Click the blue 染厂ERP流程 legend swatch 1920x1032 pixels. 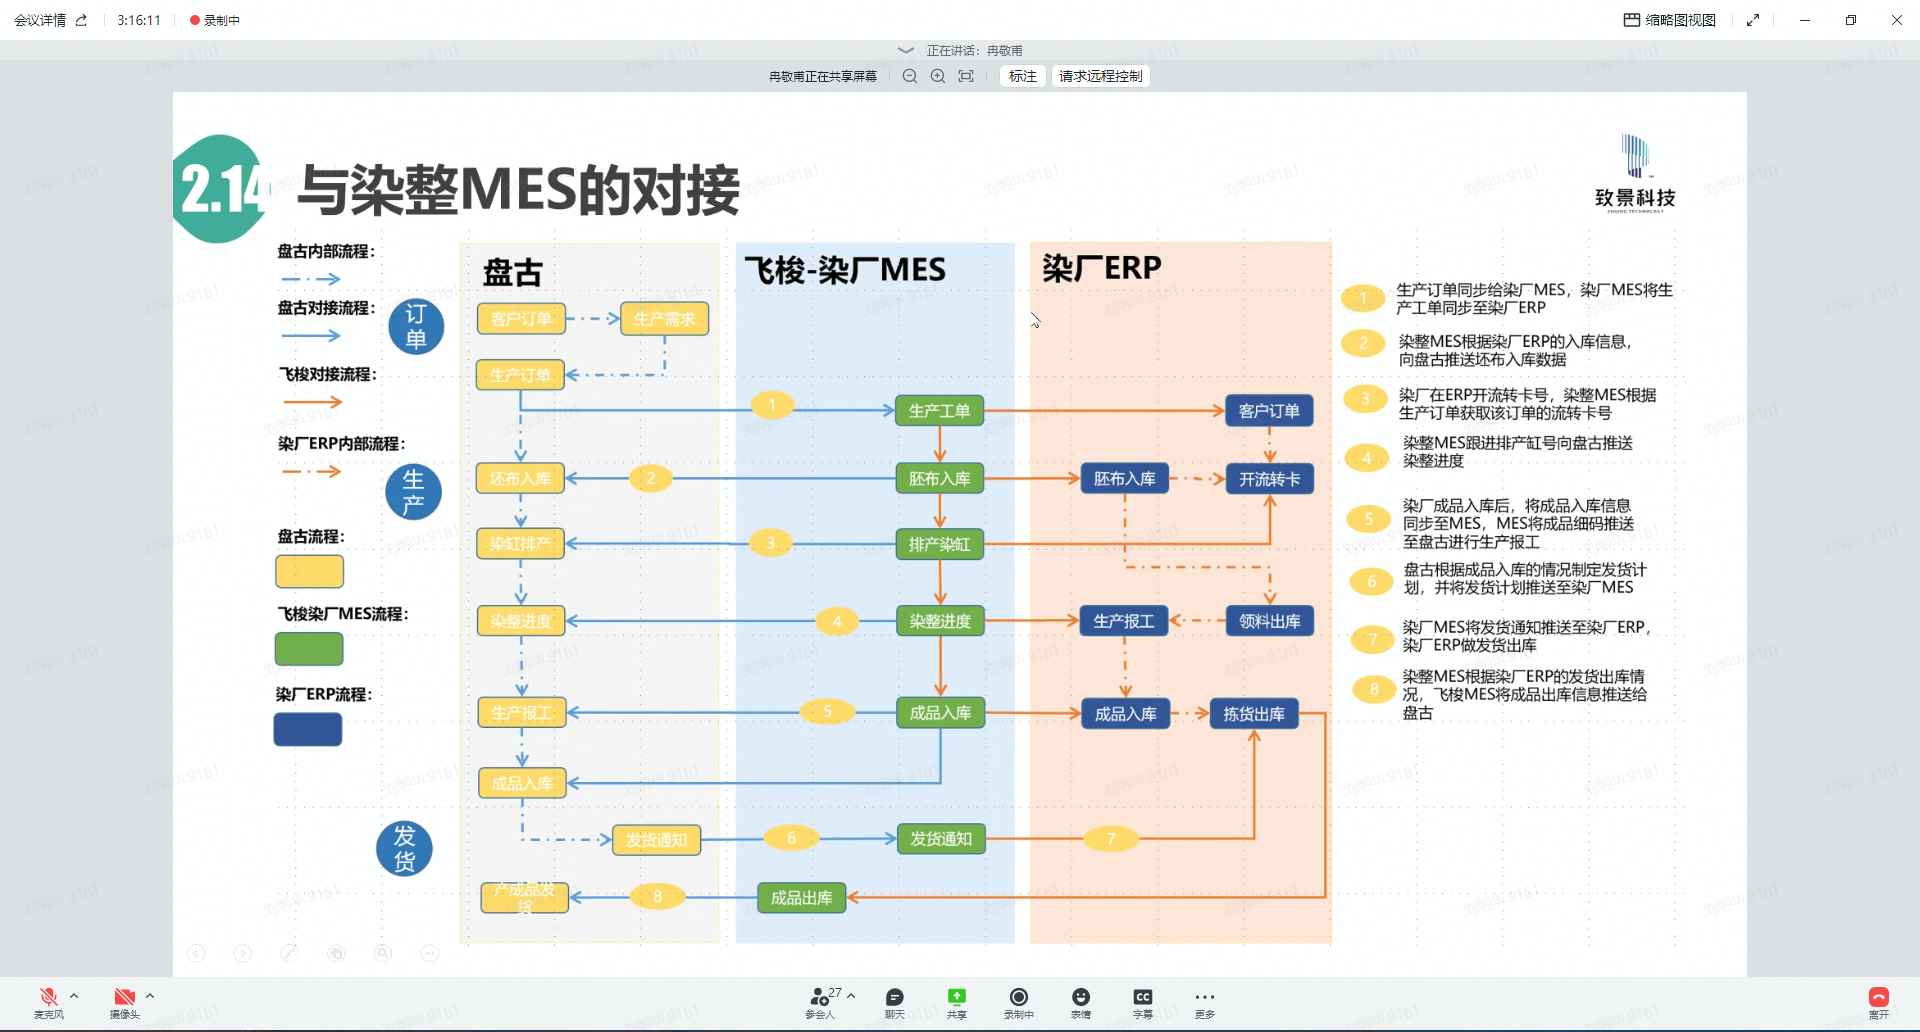(x=308, y=729)
